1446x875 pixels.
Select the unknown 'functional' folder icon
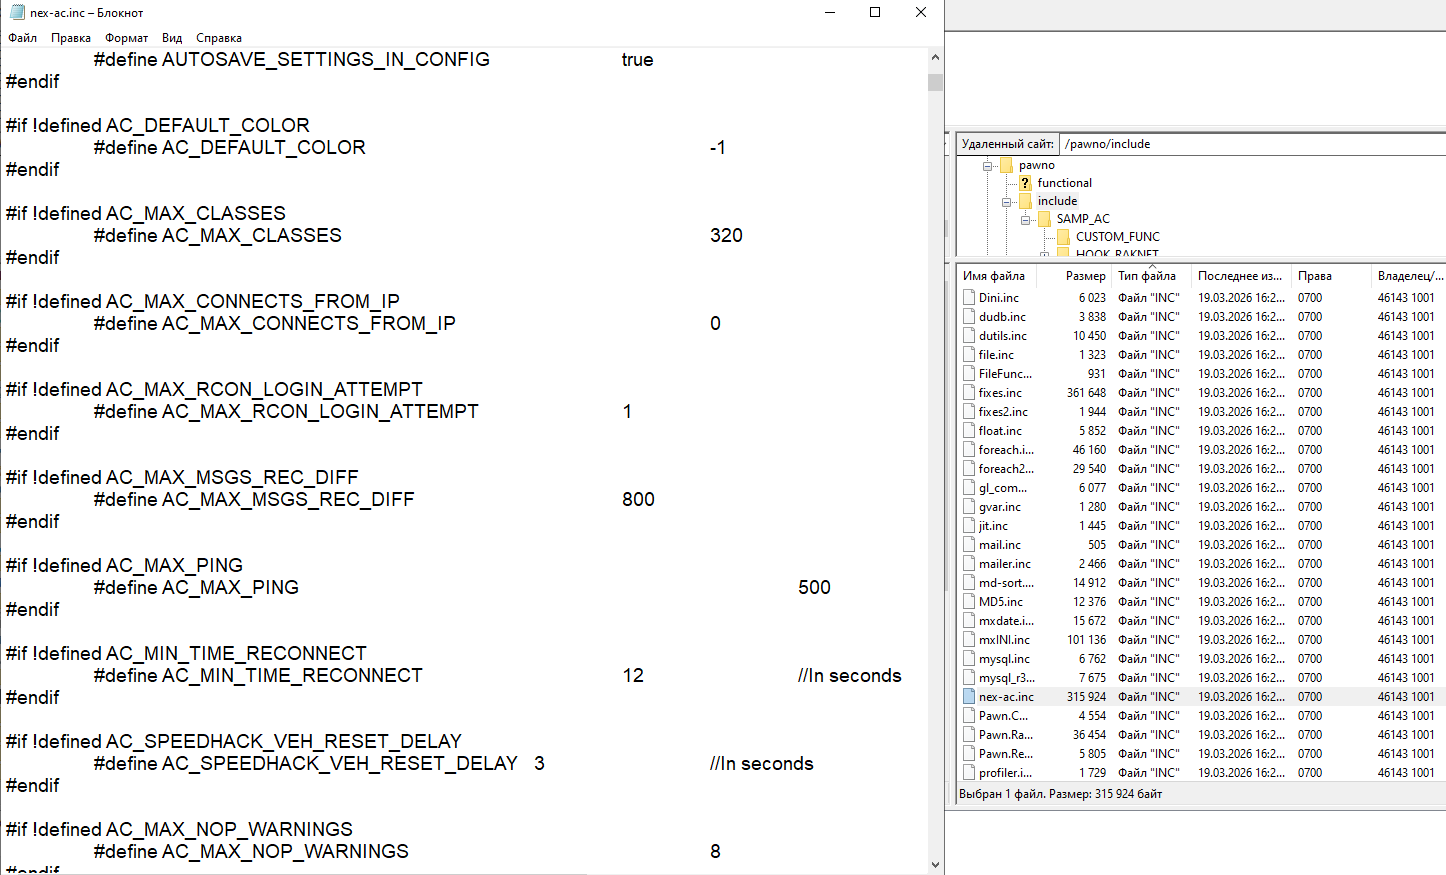click(x=1025, y=183)
